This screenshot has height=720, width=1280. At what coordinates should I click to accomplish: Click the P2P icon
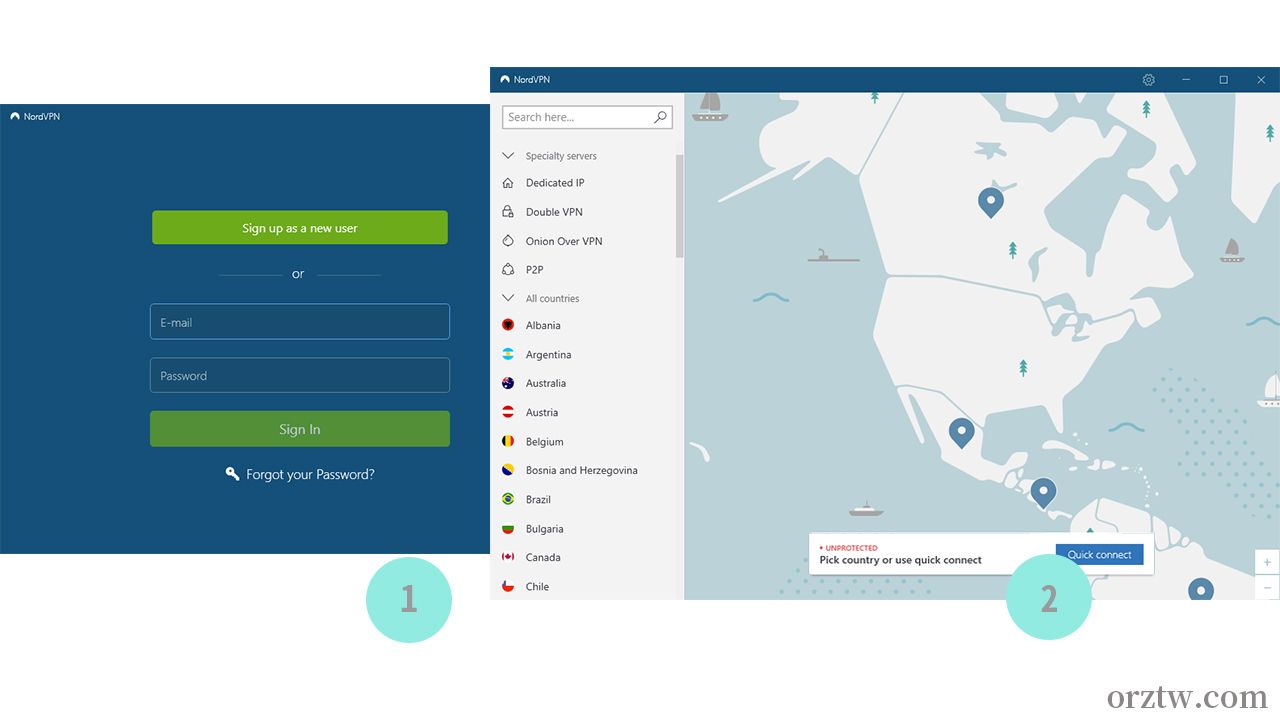coord(508,270)
